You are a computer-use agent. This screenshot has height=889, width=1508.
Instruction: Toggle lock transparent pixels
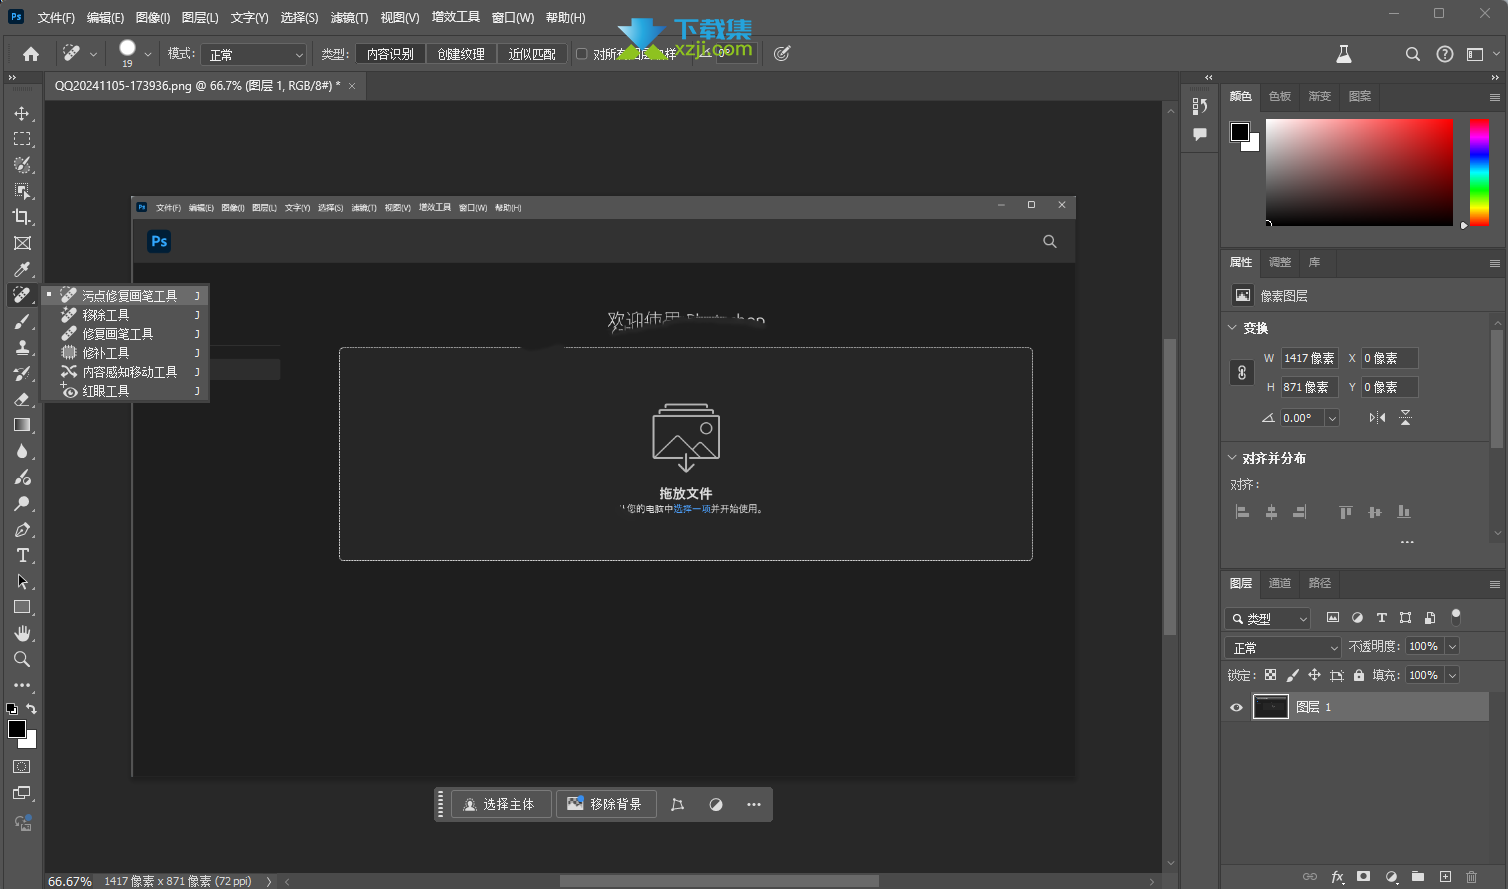1270,675
